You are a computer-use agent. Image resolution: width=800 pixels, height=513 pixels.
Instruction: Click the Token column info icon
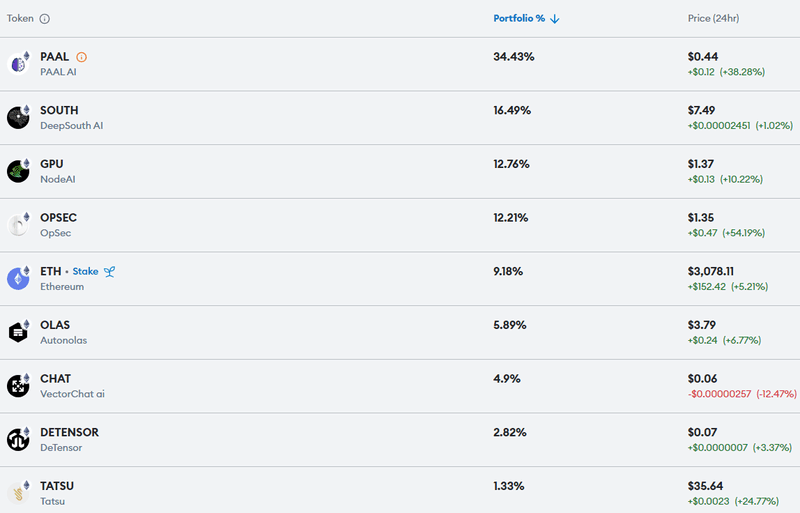[x=45, y=19]
